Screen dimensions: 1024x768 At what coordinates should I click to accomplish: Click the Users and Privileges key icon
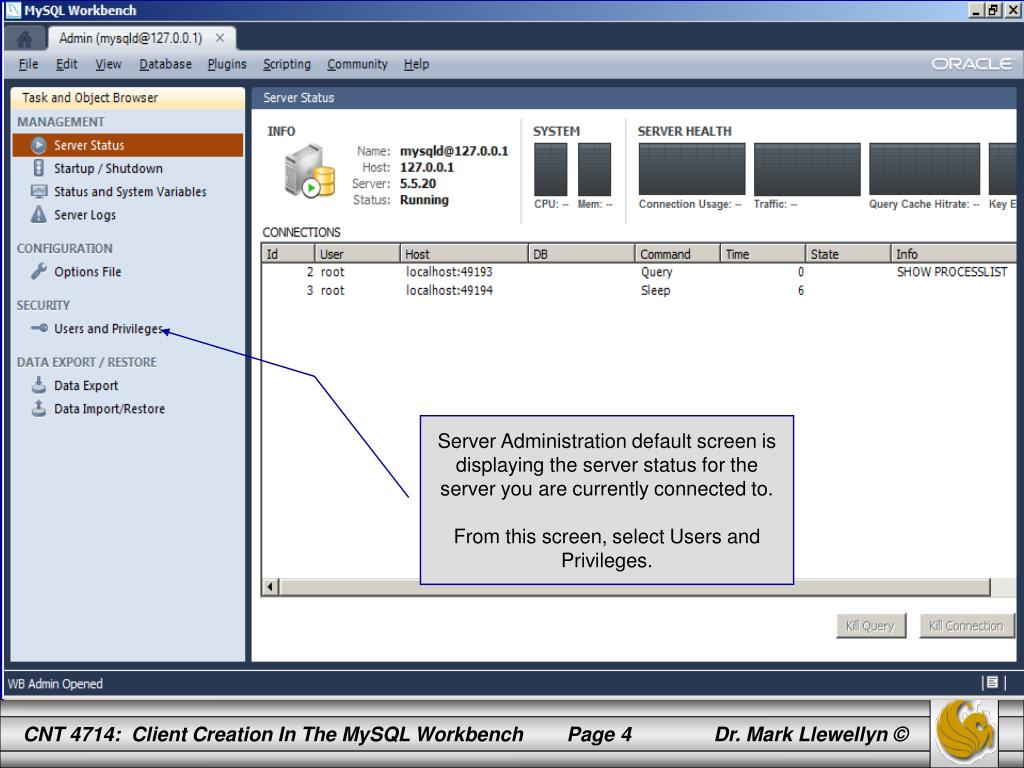[39, 328]
